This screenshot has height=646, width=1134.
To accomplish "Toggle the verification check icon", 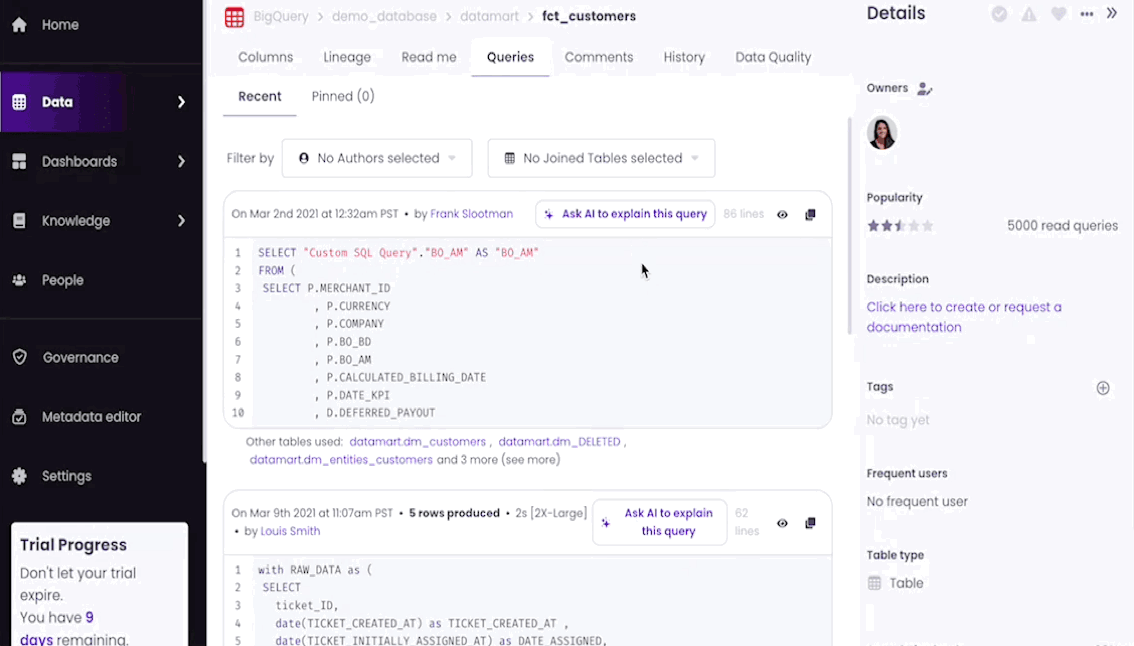I will [x=1000, y=14].
